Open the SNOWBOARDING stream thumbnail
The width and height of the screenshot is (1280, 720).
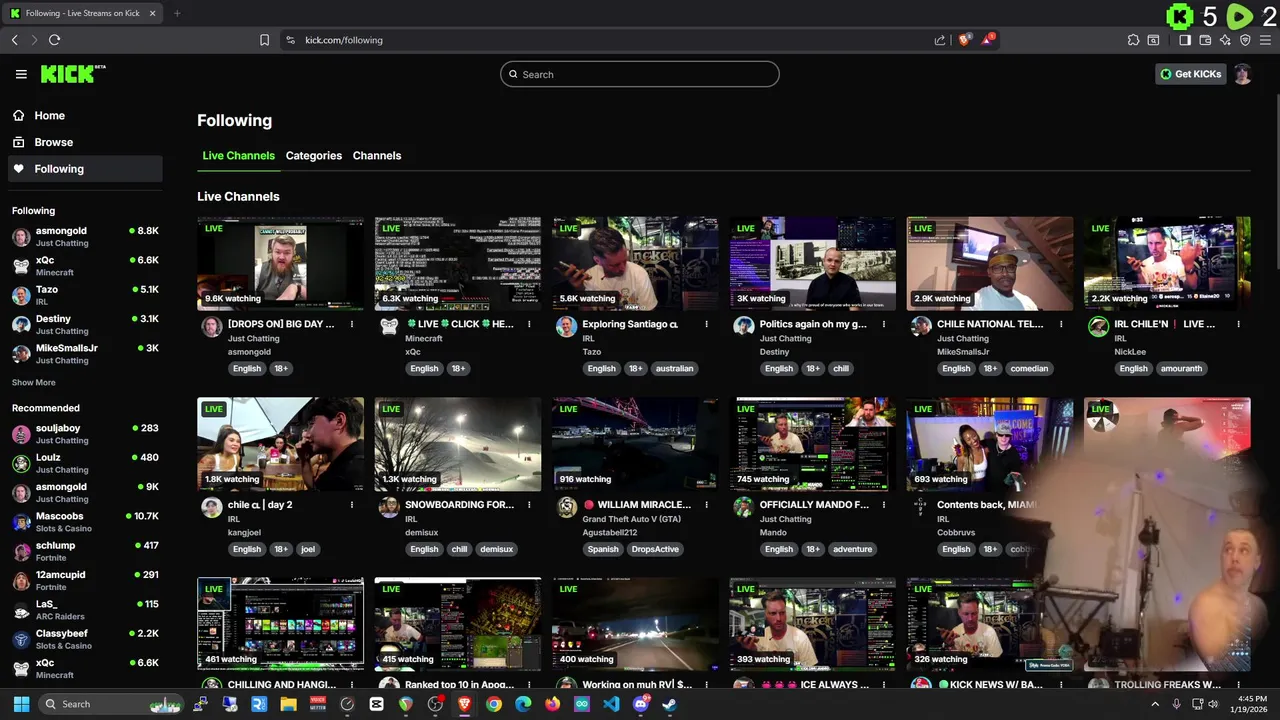coord(458,444)
